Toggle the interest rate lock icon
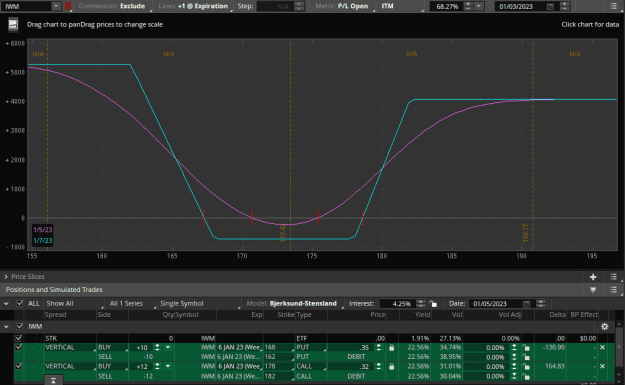Image resolution: width=625 pixels, height=385 pixels. coord(433,304)
